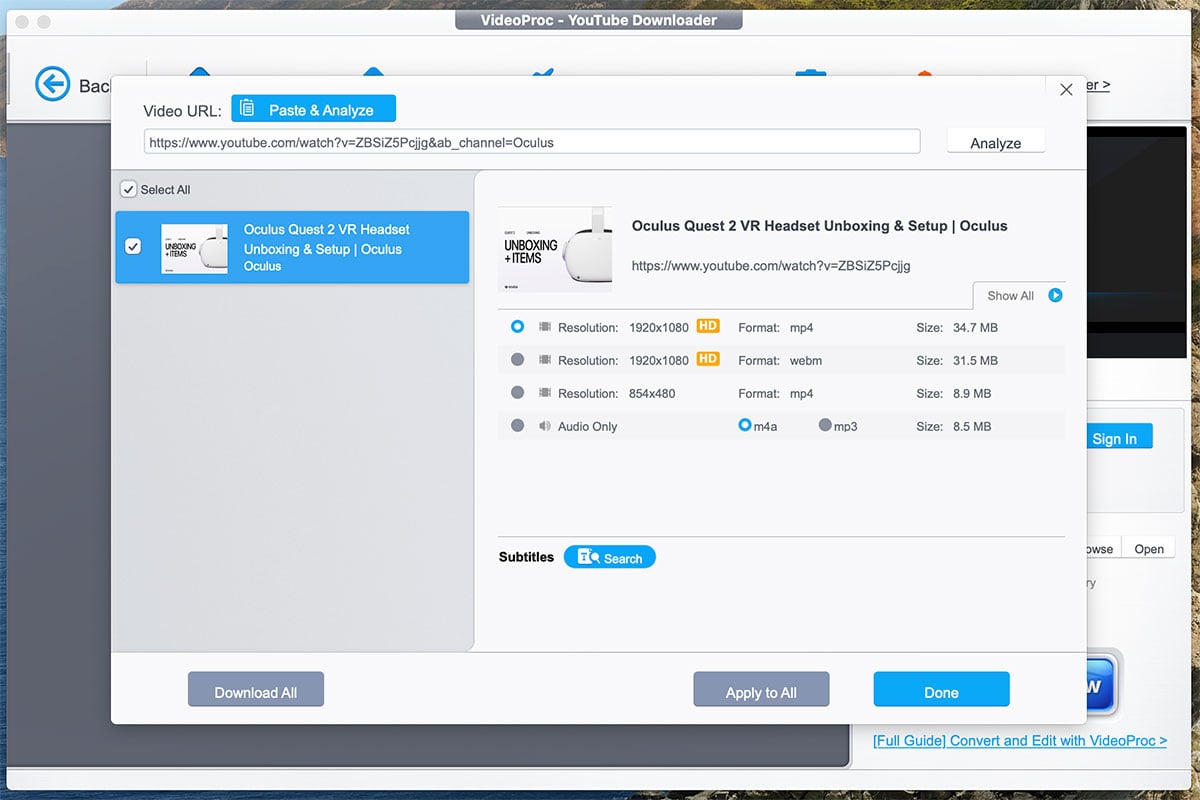
Task: Click the film icon on the 34.7 MB row
Action: (545, 327)
